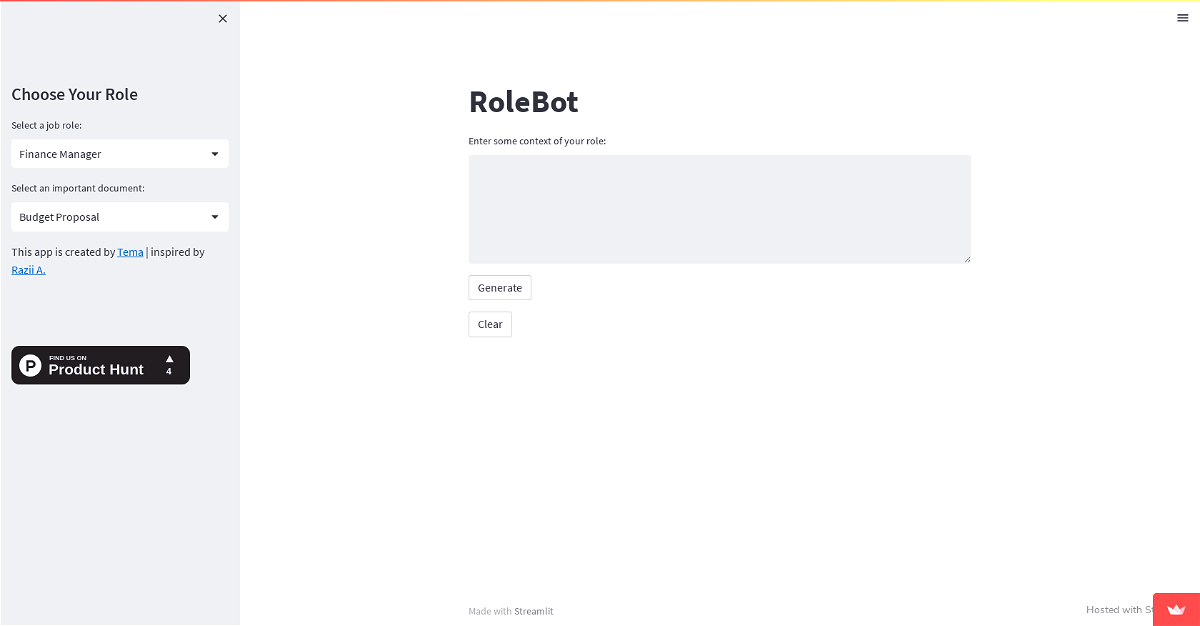Image resolution: width=1200 pixels, height=626 pixels.
Task: Focus the role context text area
Action: tap(719, 209)
